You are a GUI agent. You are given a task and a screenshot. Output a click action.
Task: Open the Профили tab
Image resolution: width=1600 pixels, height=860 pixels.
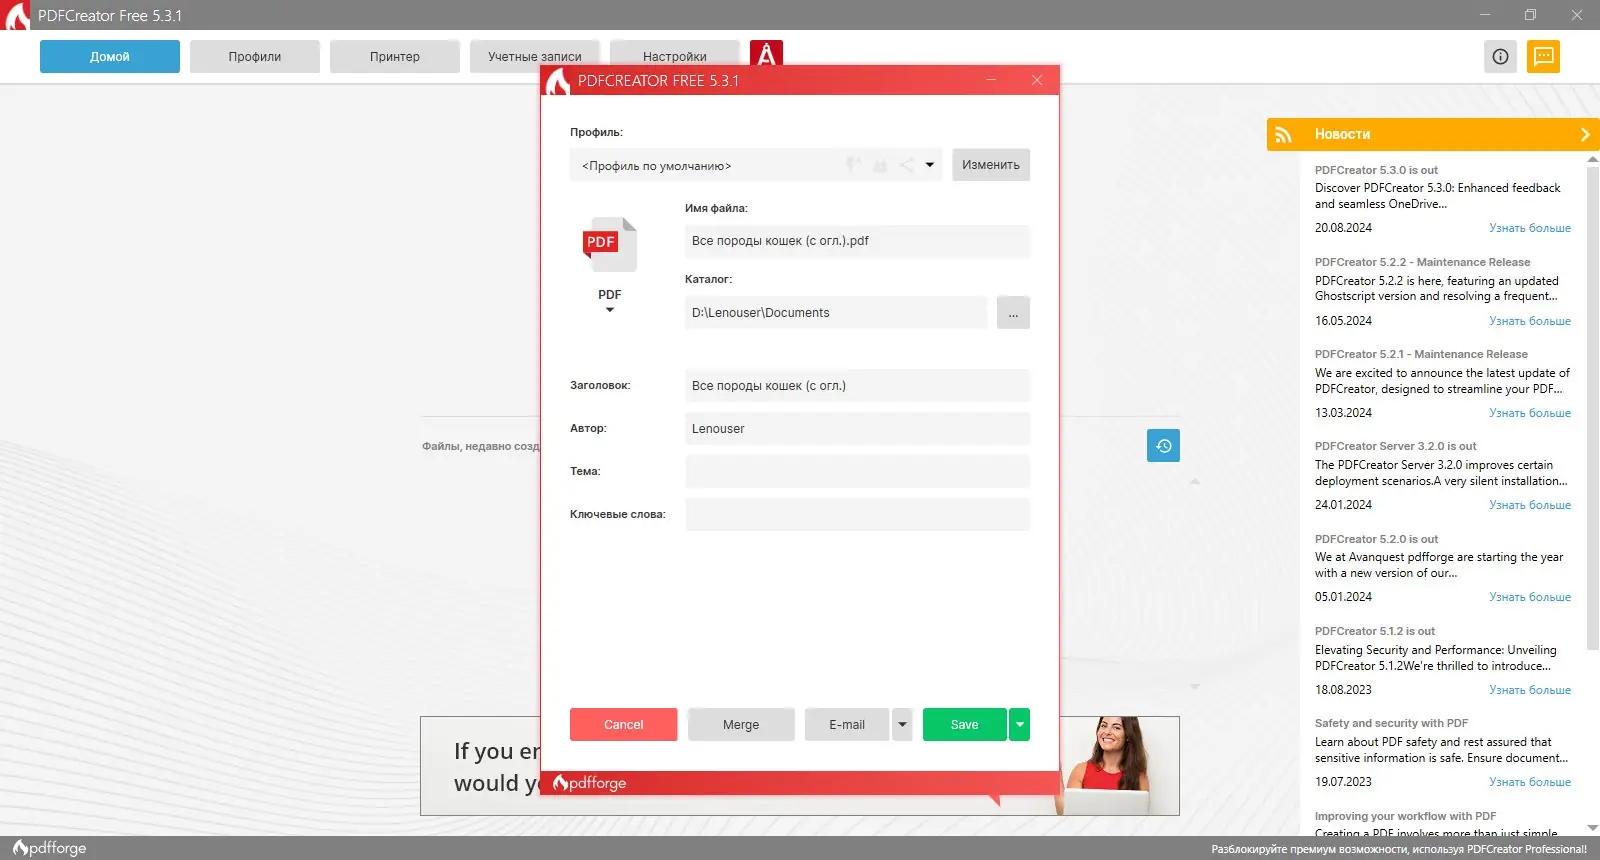255,56
